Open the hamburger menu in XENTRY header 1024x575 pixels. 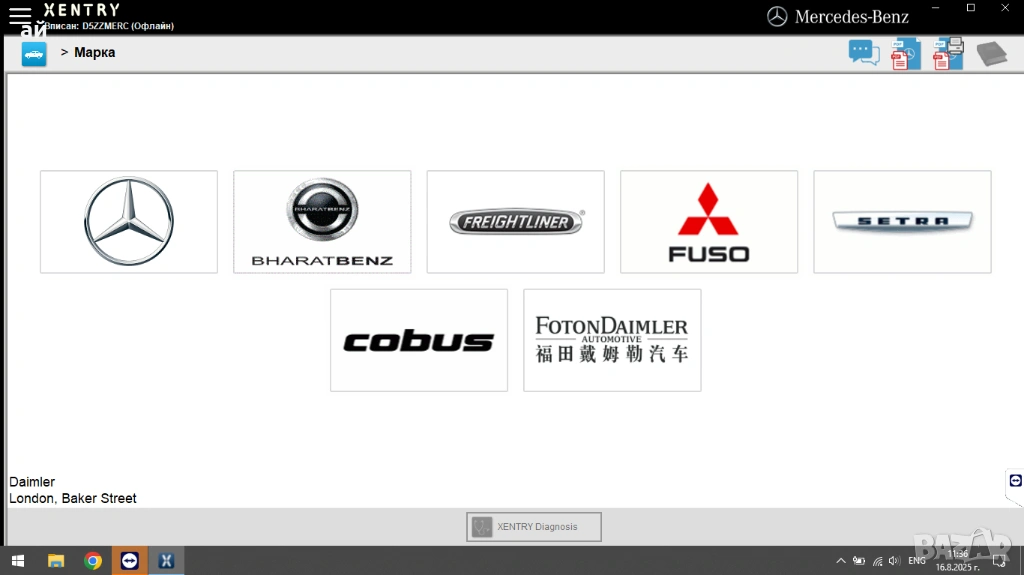coord(20,15)
